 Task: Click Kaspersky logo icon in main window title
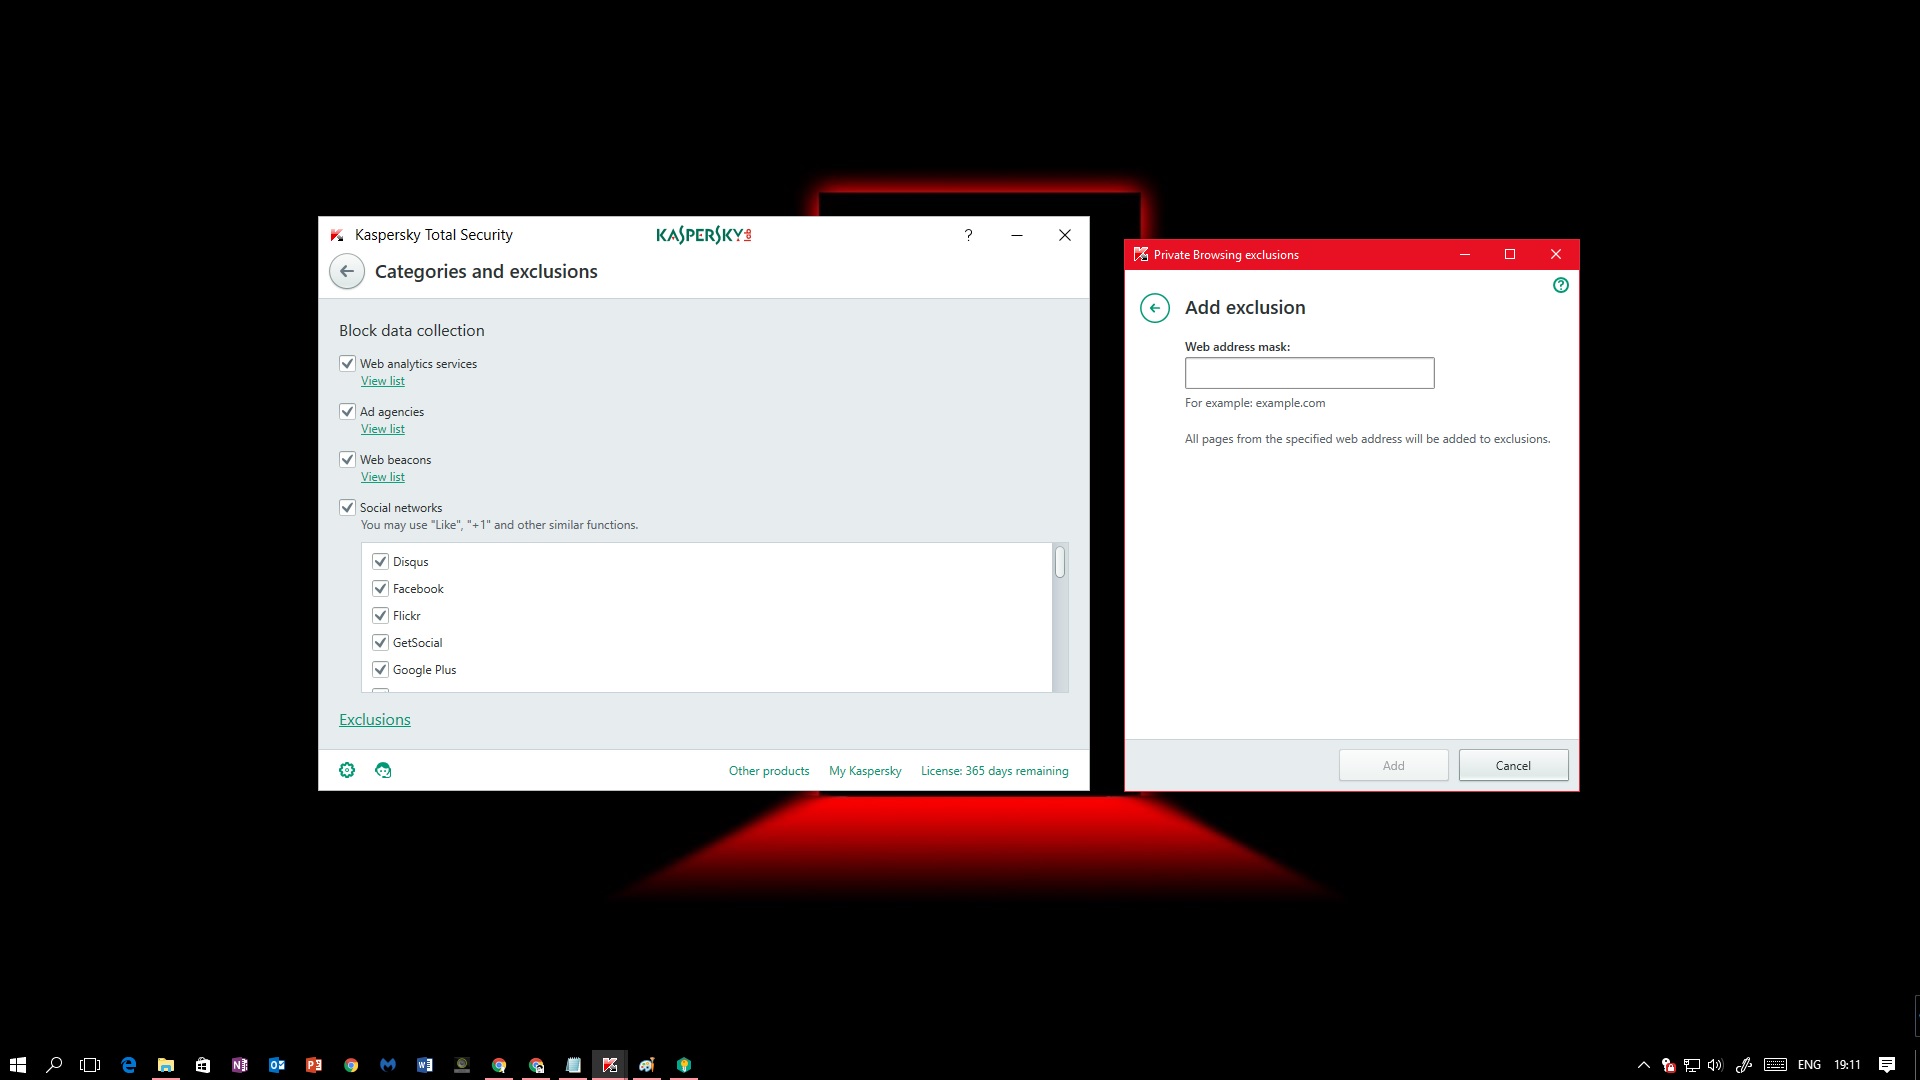pyautogui.click(x=337, y=235)
